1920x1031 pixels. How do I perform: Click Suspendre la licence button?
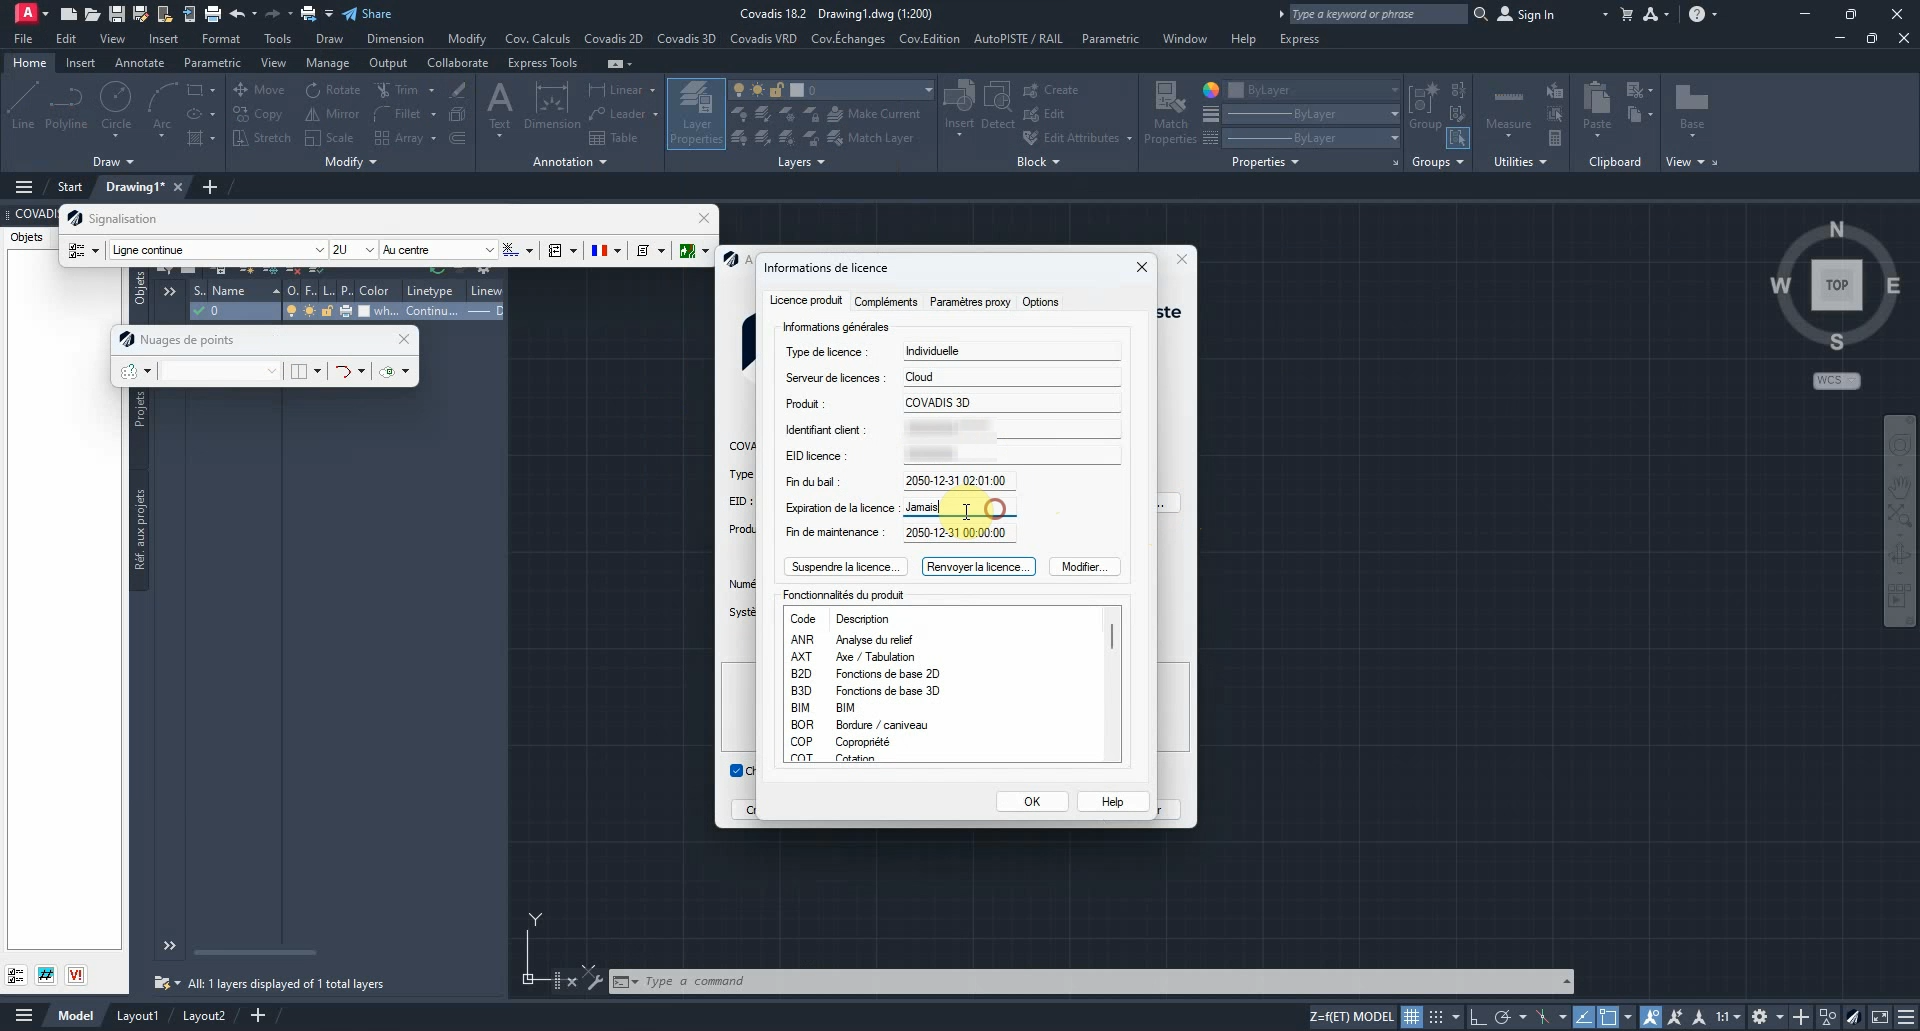coord(845,567)
